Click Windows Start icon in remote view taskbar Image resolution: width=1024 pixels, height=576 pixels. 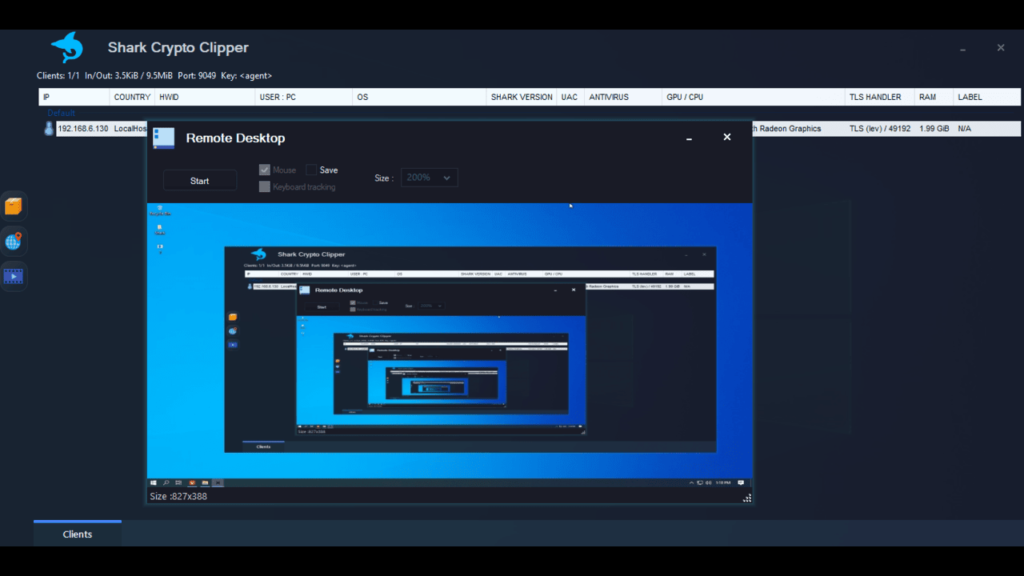[153, 483]
